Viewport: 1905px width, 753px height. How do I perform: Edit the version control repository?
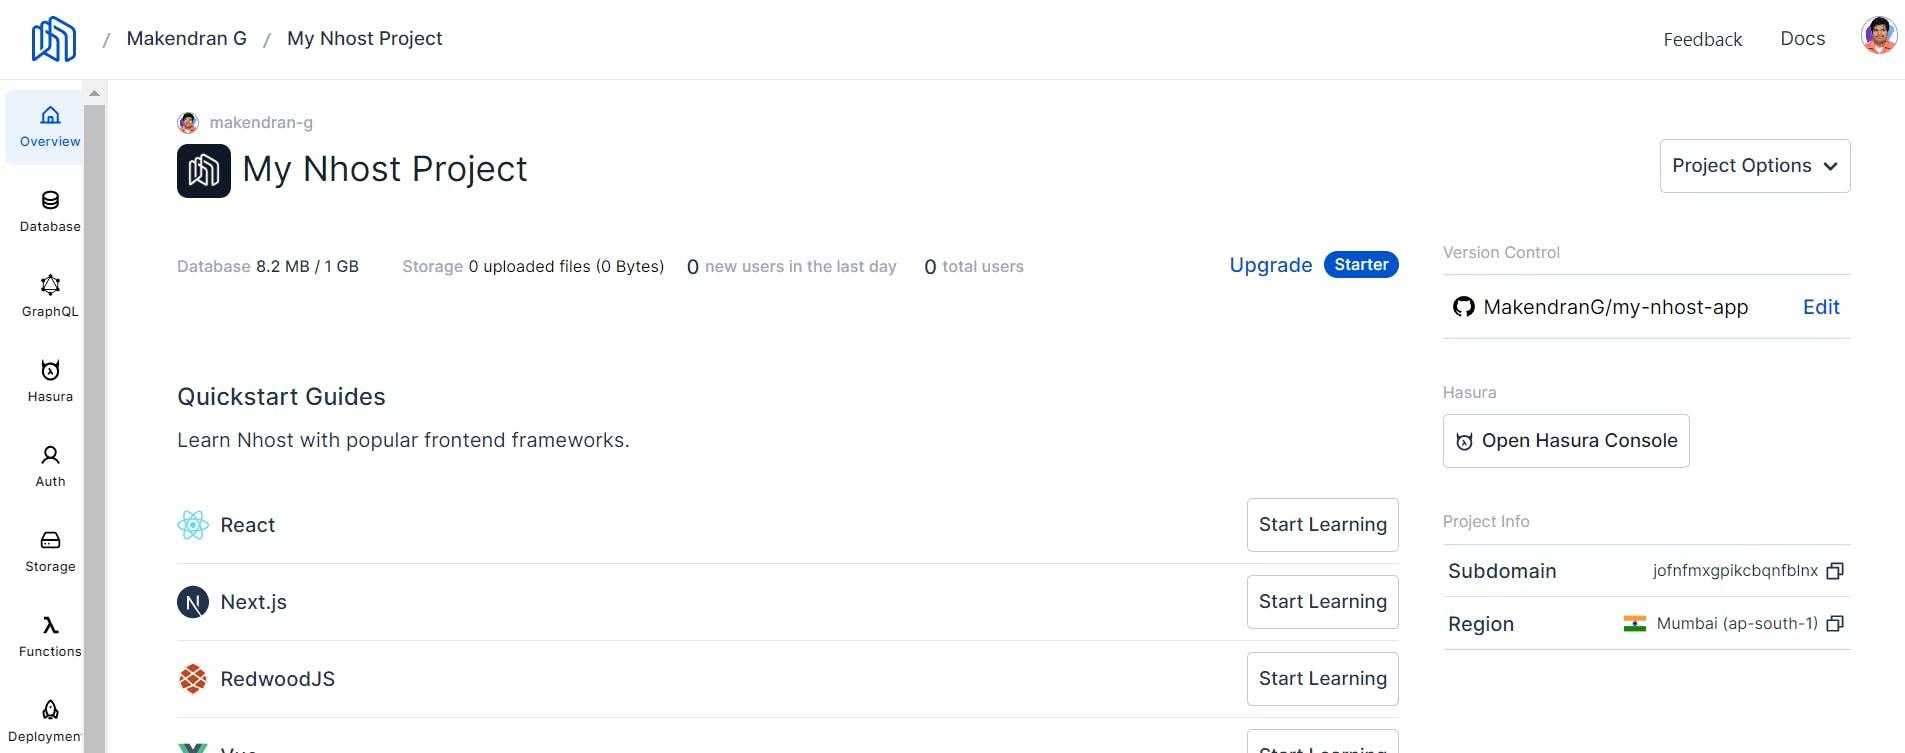(1821, 307)
